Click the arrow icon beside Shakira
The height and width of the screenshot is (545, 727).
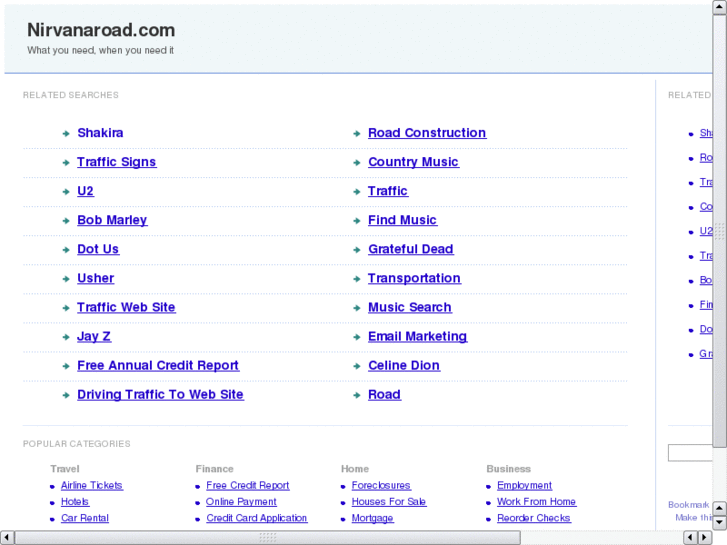pyautogui.click(x=66, y=134)
